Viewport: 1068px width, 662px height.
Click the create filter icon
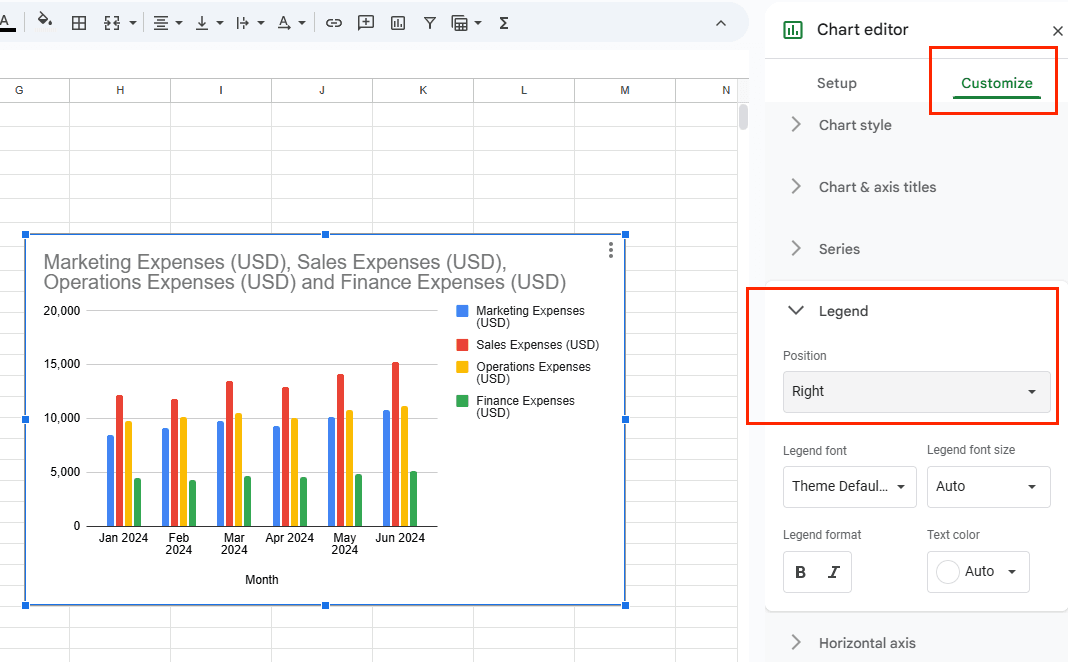point(429,22)
